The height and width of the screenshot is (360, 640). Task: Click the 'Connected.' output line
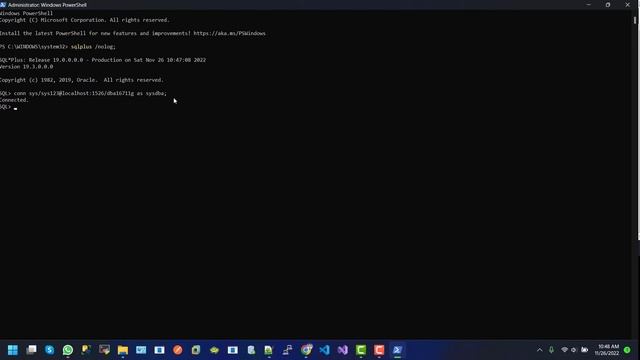[14, 100]
